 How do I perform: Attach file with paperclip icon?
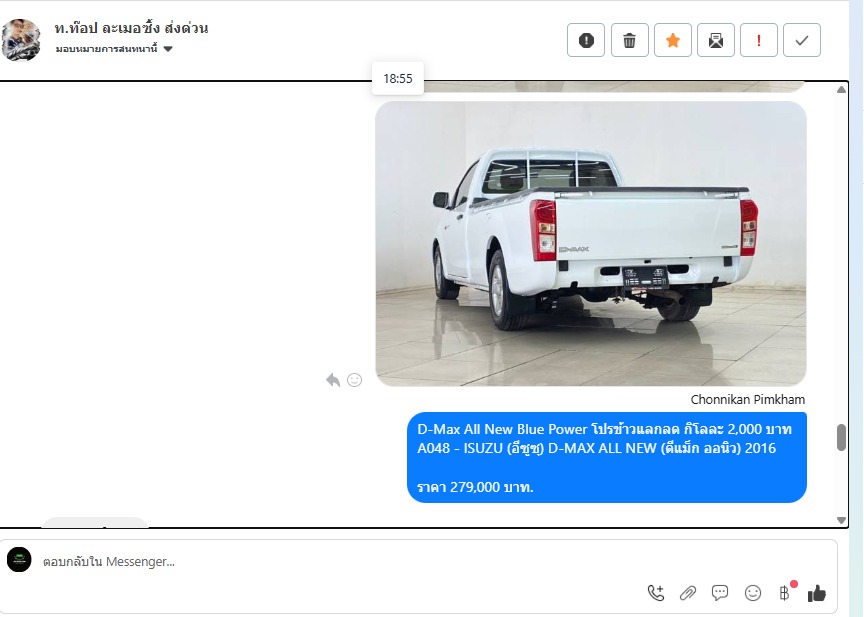(x=688, y=593)
